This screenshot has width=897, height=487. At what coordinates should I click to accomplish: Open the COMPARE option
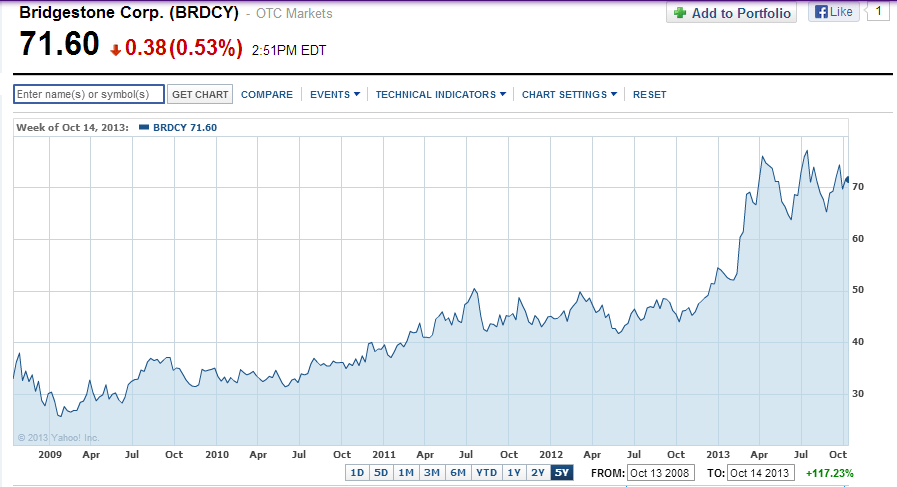267,94
